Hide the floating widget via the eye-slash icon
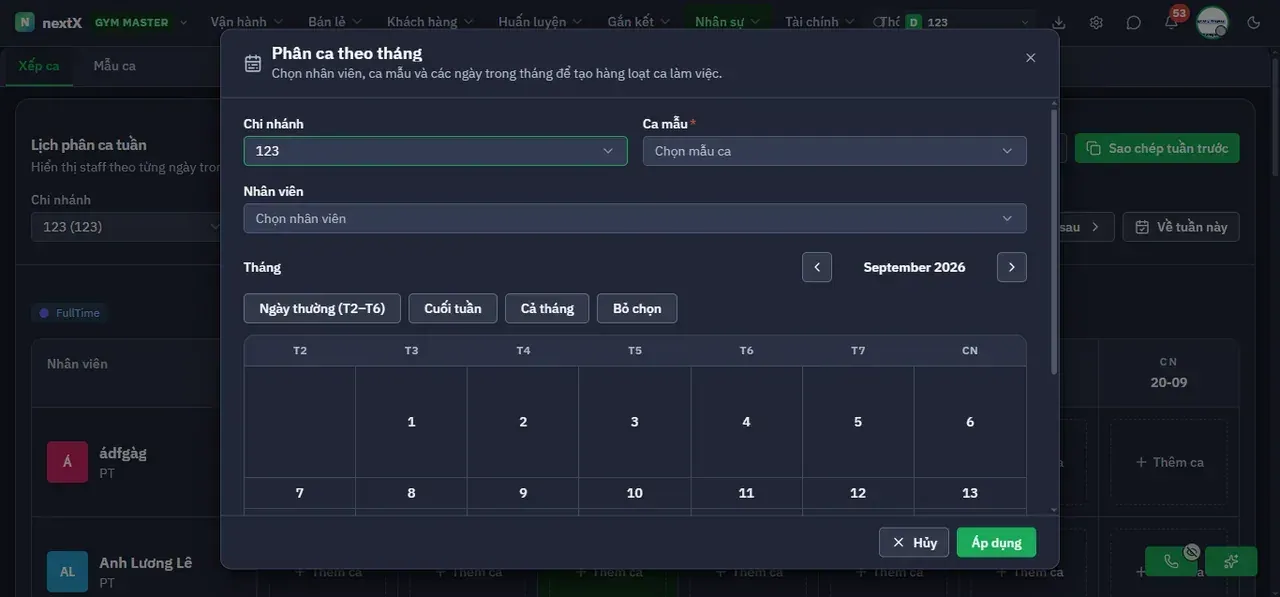This screenshot has height=597, width=1280. (1191, 551)
